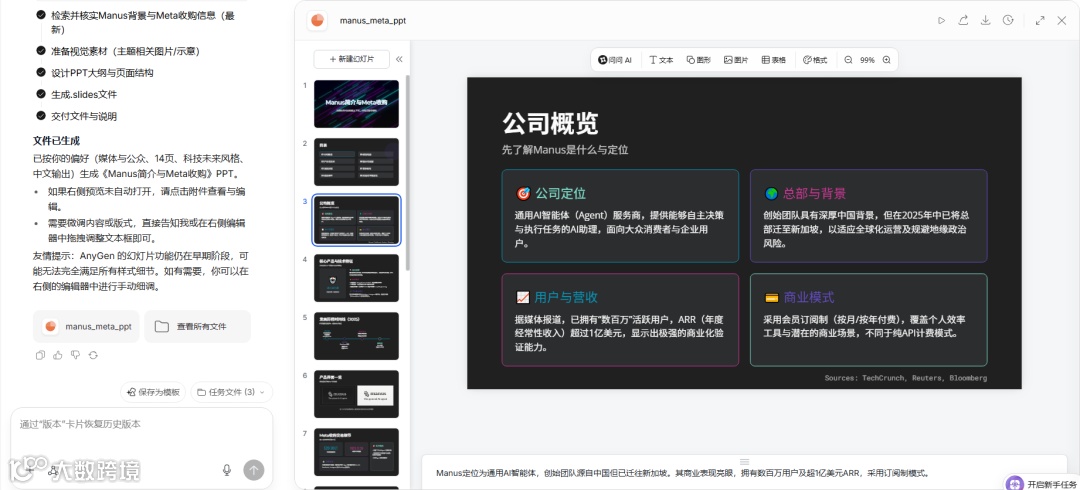The height and width of the screenshot is (490, 1080).
Task: Close the manus_meta_ppt preview panel
Action: (1061, 21)
